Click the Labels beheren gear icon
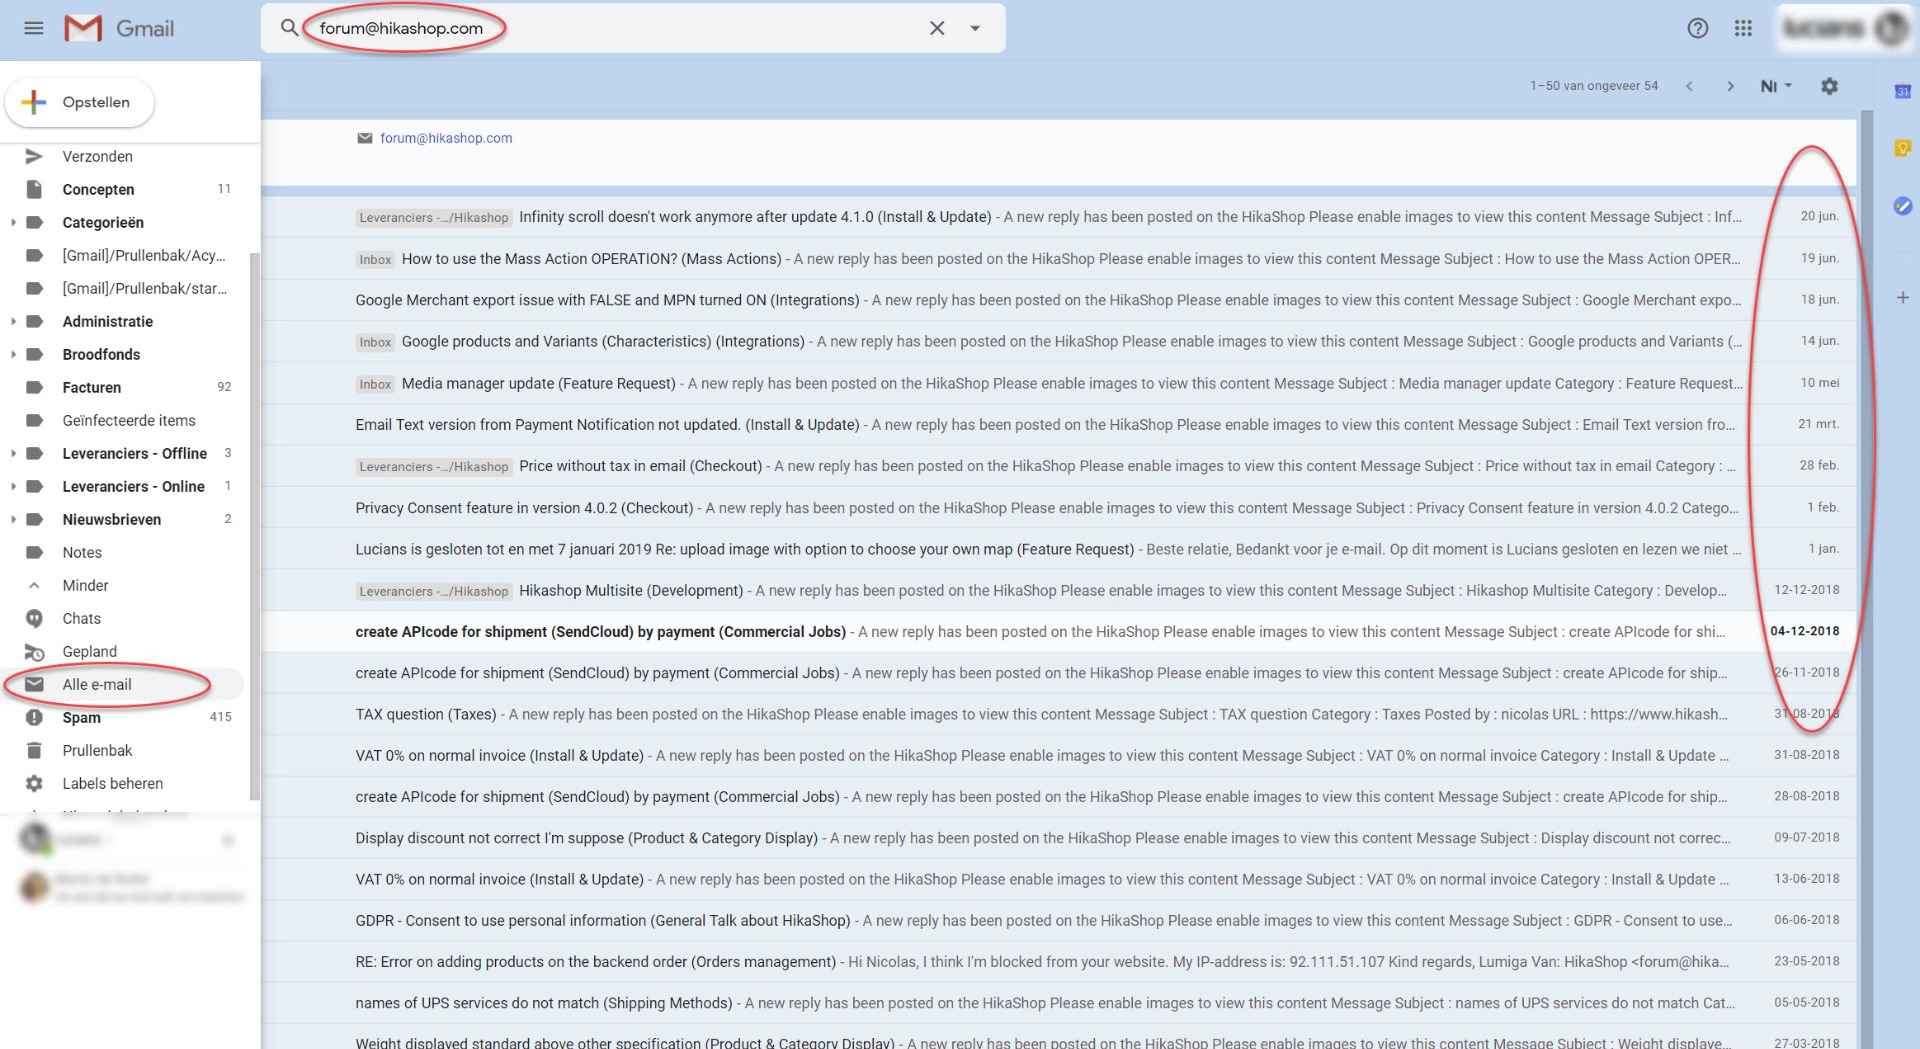The height and width of the screenshot is (1049, 1920). pyautogui.click(x=34, y=783)
